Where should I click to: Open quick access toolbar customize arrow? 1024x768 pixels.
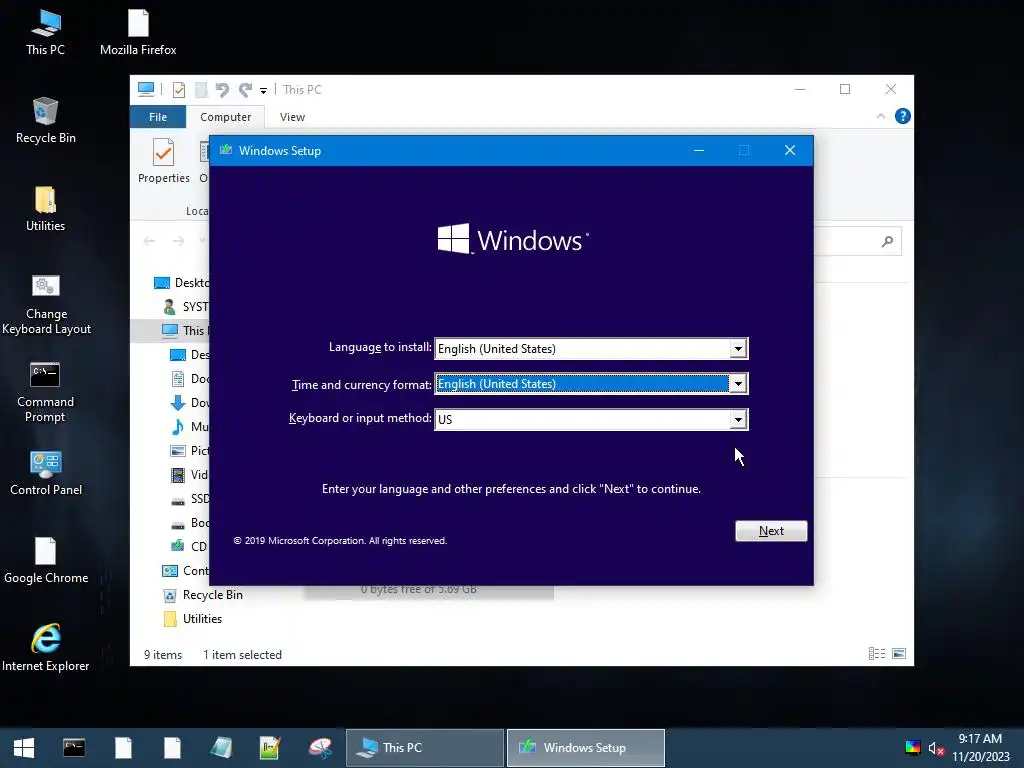click(x=263, y=91)
